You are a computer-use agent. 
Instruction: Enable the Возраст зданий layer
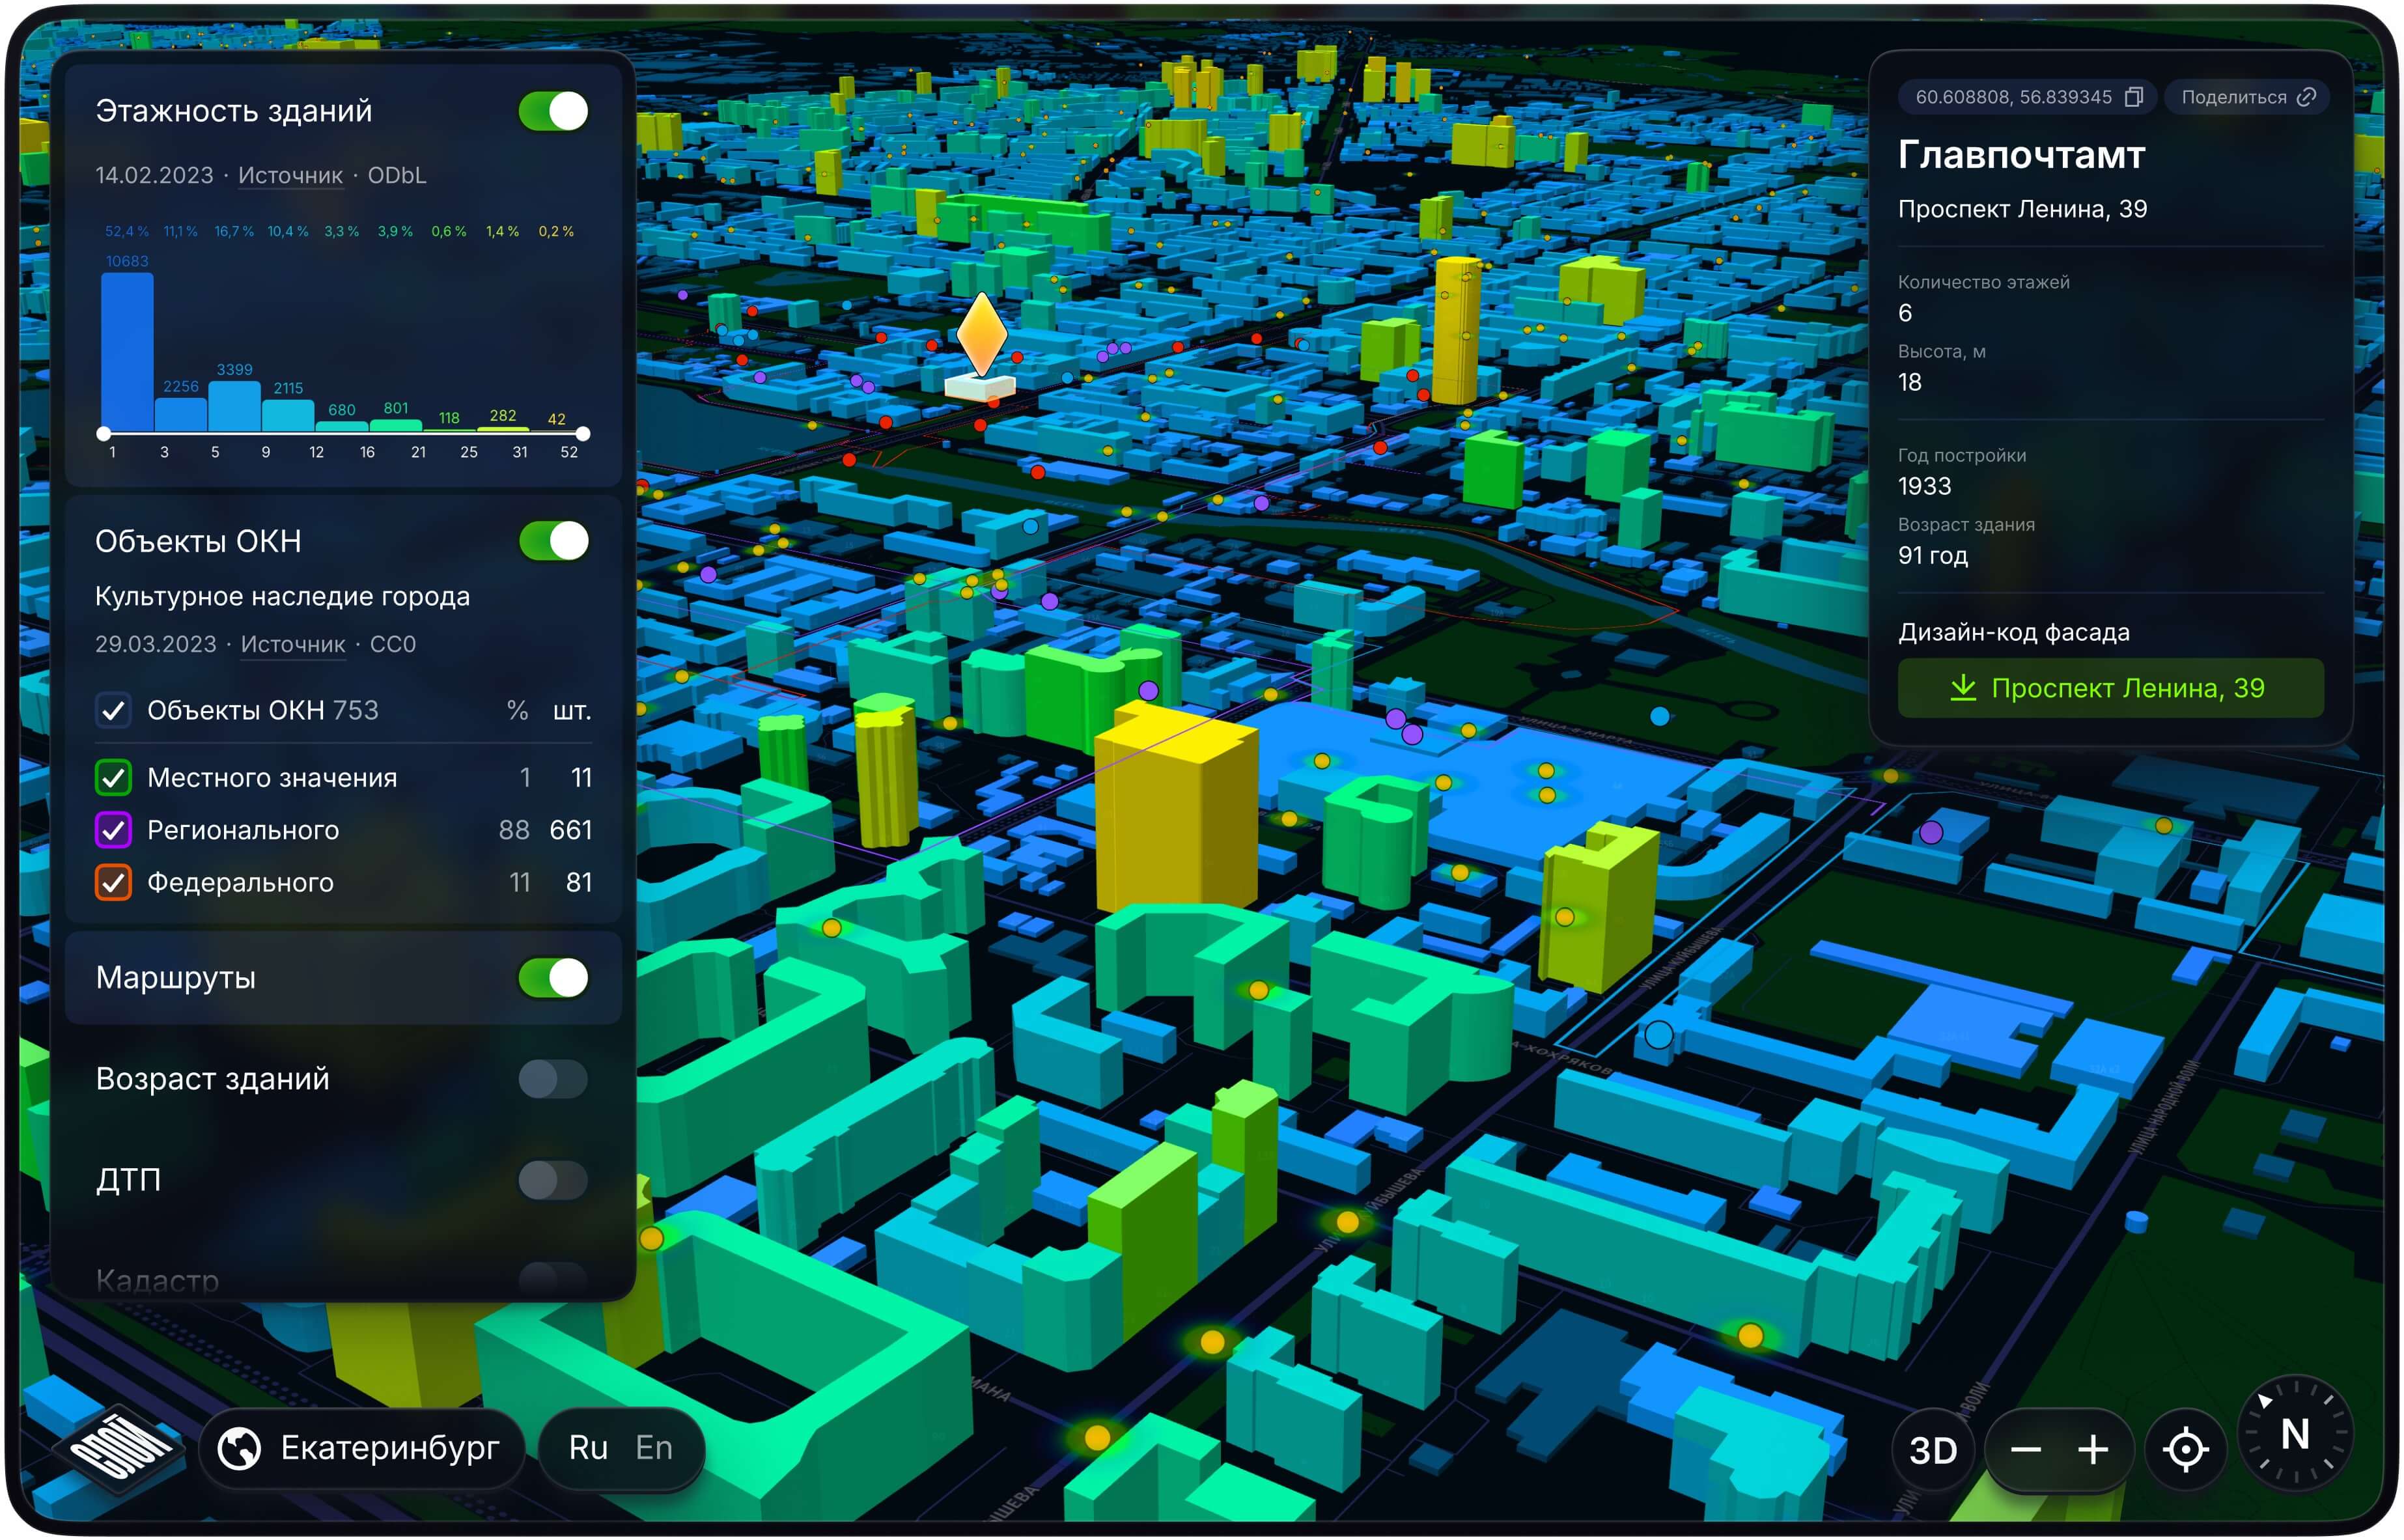point(553,1079)
